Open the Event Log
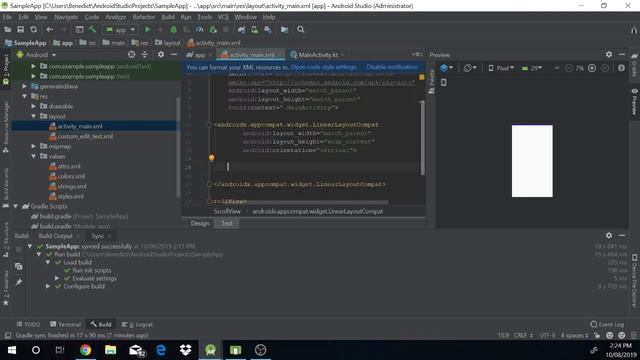The height and width of the screenshot is (360, 640). point(607,324)
